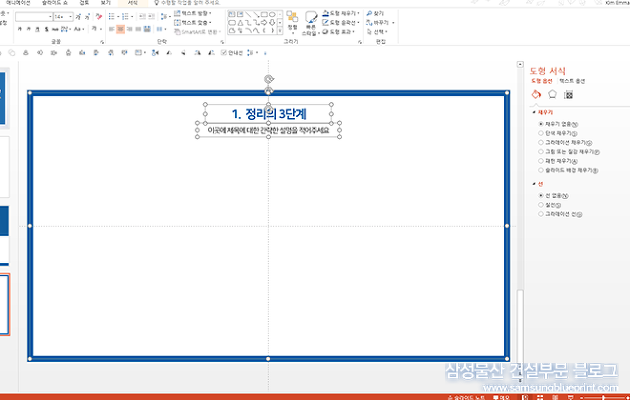Open Align Text (텍스트 맞춤) dropdown
630x400 pixels.
193,22
